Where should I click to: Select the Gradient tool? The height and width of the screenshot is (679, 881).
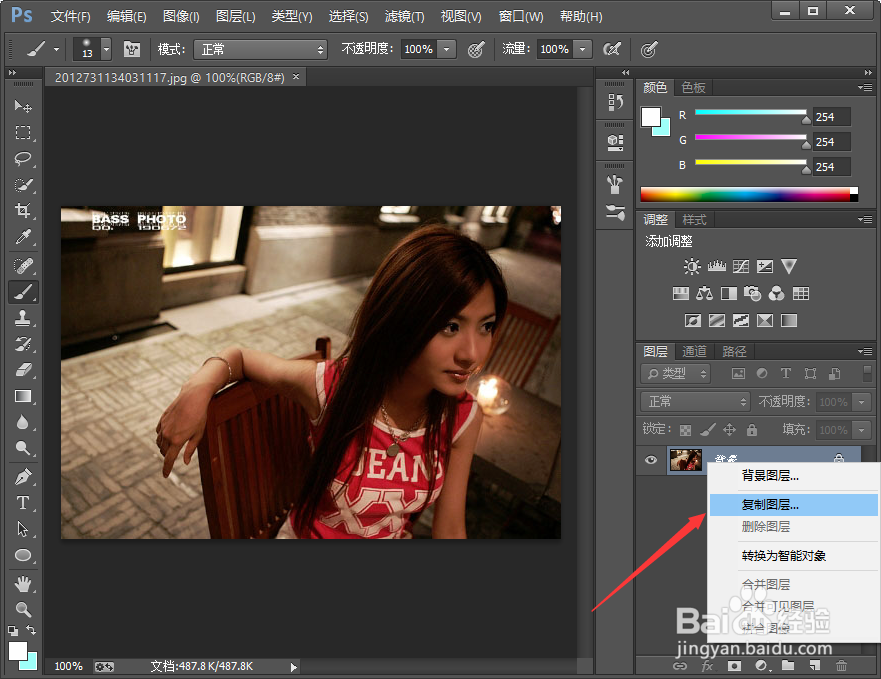25,396
